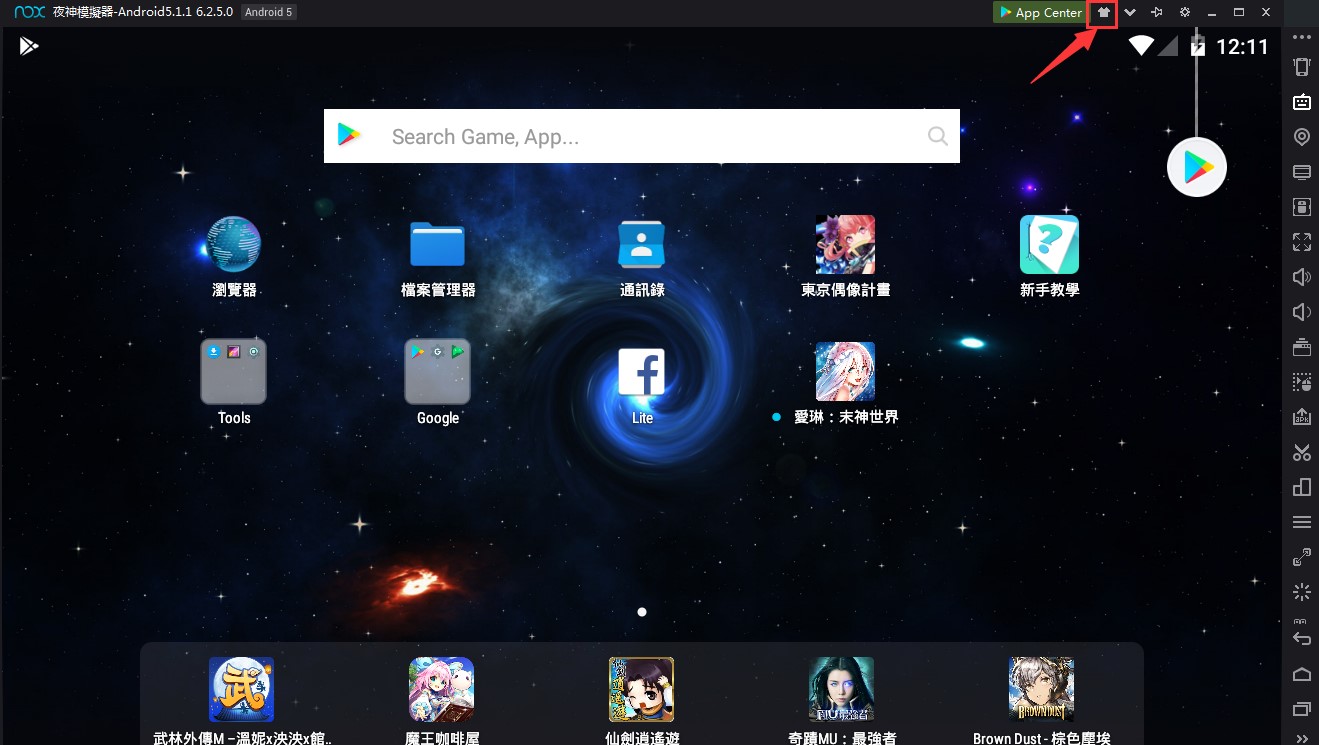Click the Play Store notification icon
This screenshot has width=1319, height=745.
29,45
